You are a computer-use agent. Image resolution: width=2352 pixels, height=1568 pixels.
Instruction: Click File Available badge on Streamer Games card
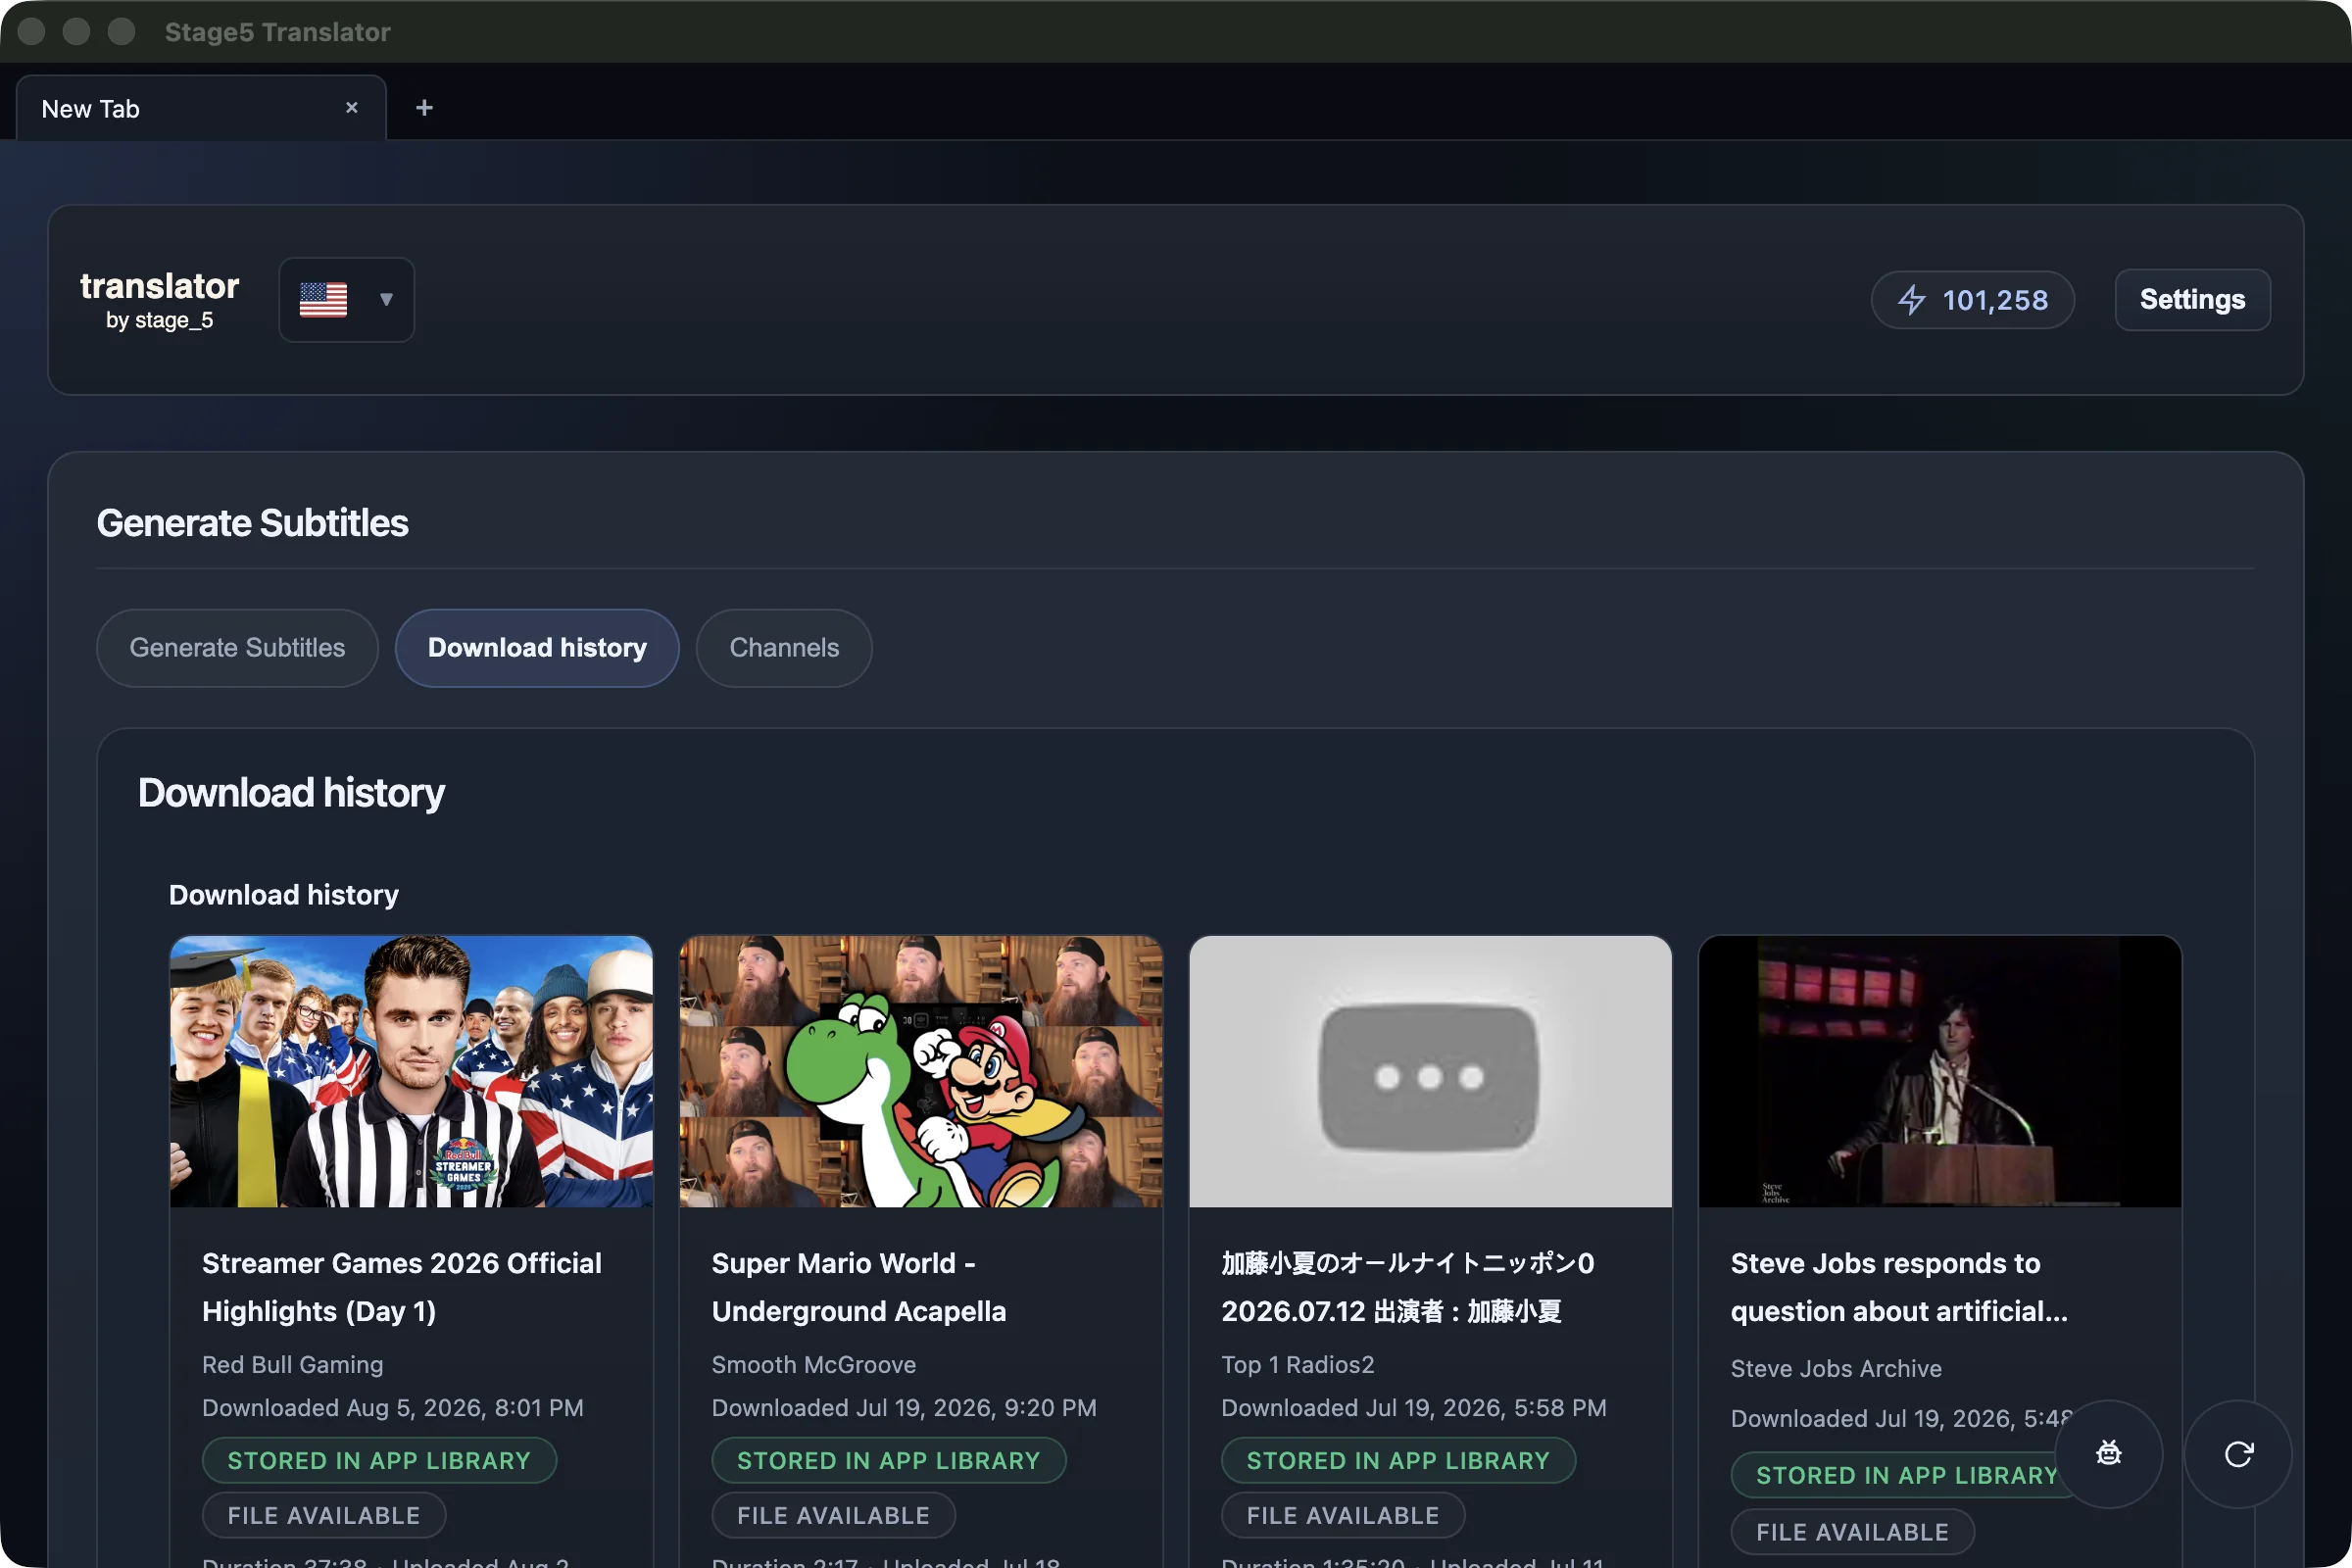[324, 1516]
